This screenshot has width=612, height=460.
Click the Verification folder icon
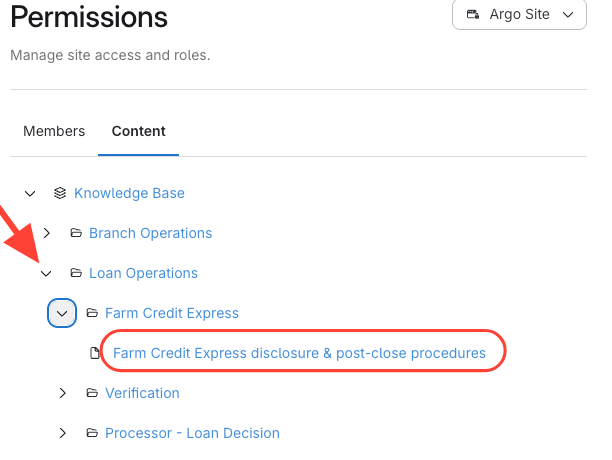click(91, 393)
